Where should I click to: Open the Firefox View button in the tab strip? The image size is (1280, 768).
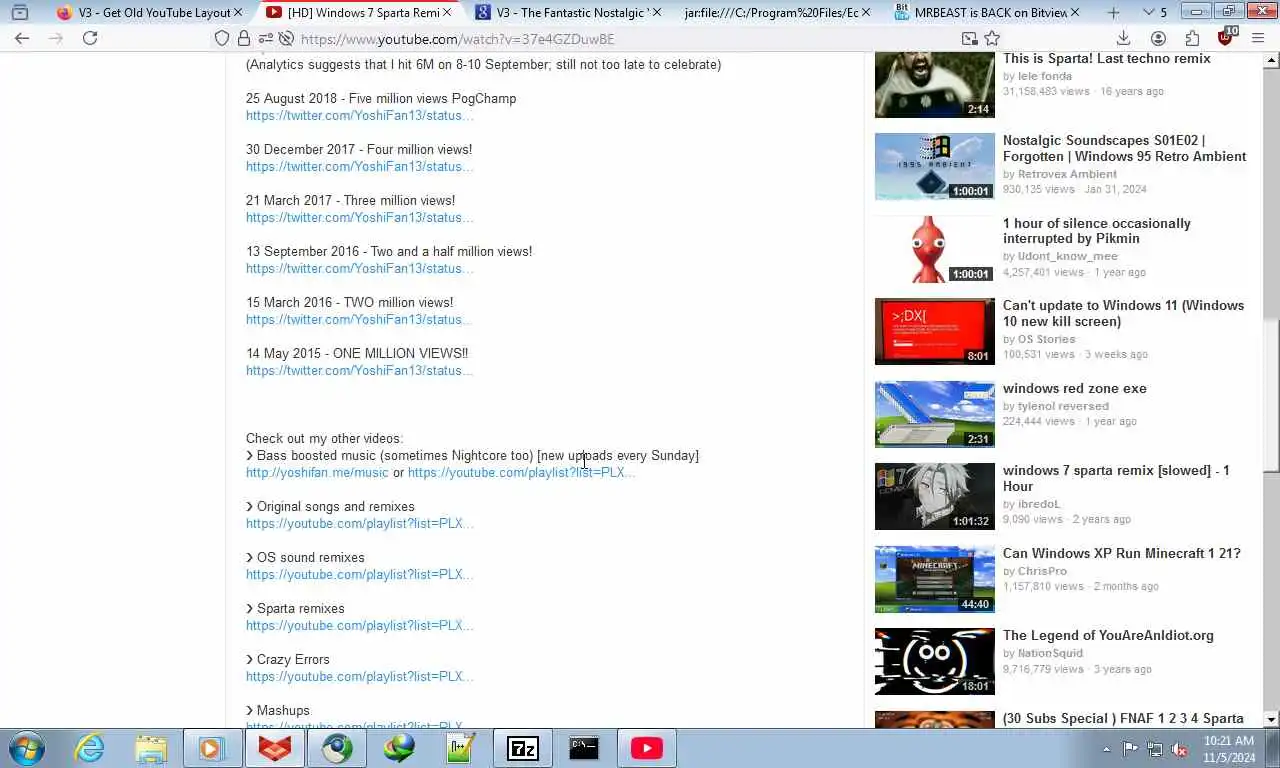[19, 13]
